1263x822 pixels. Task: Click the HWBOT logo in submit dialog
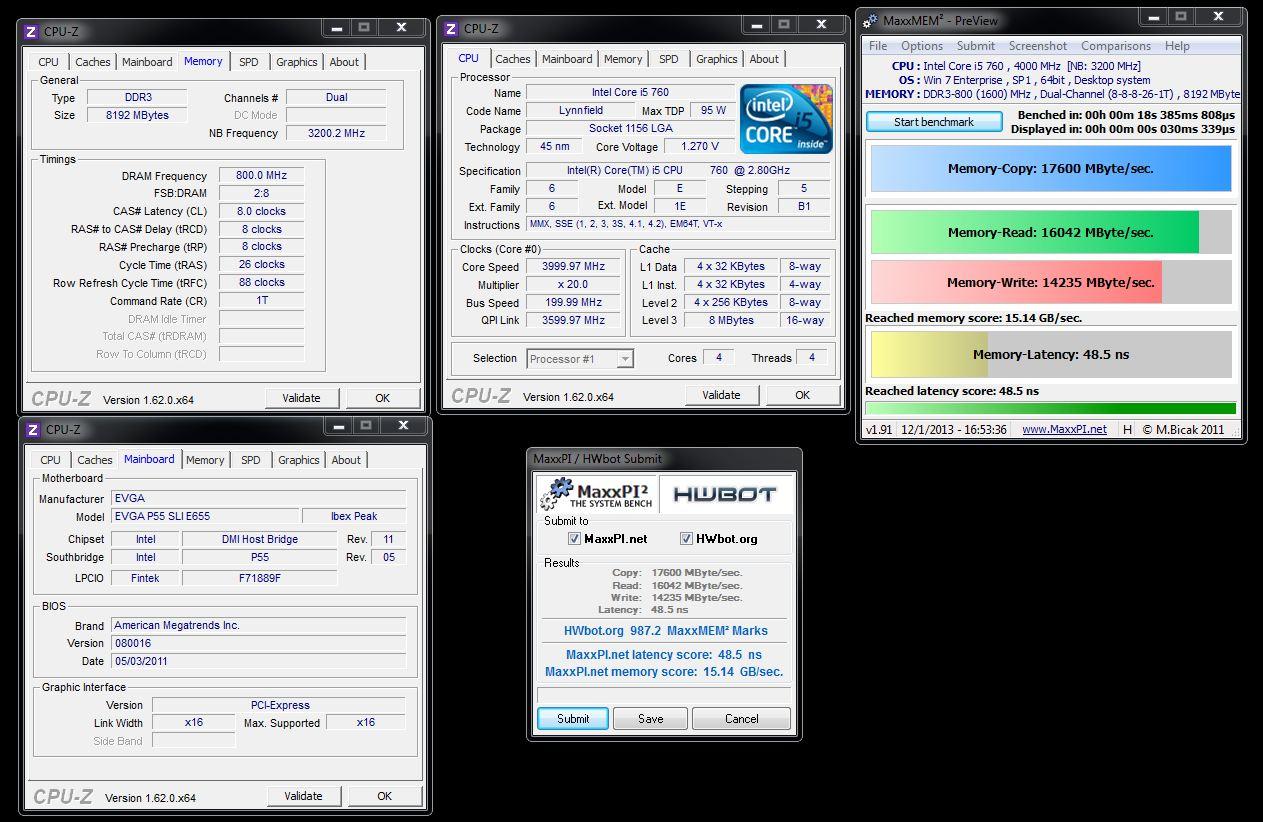pos(725,493)
